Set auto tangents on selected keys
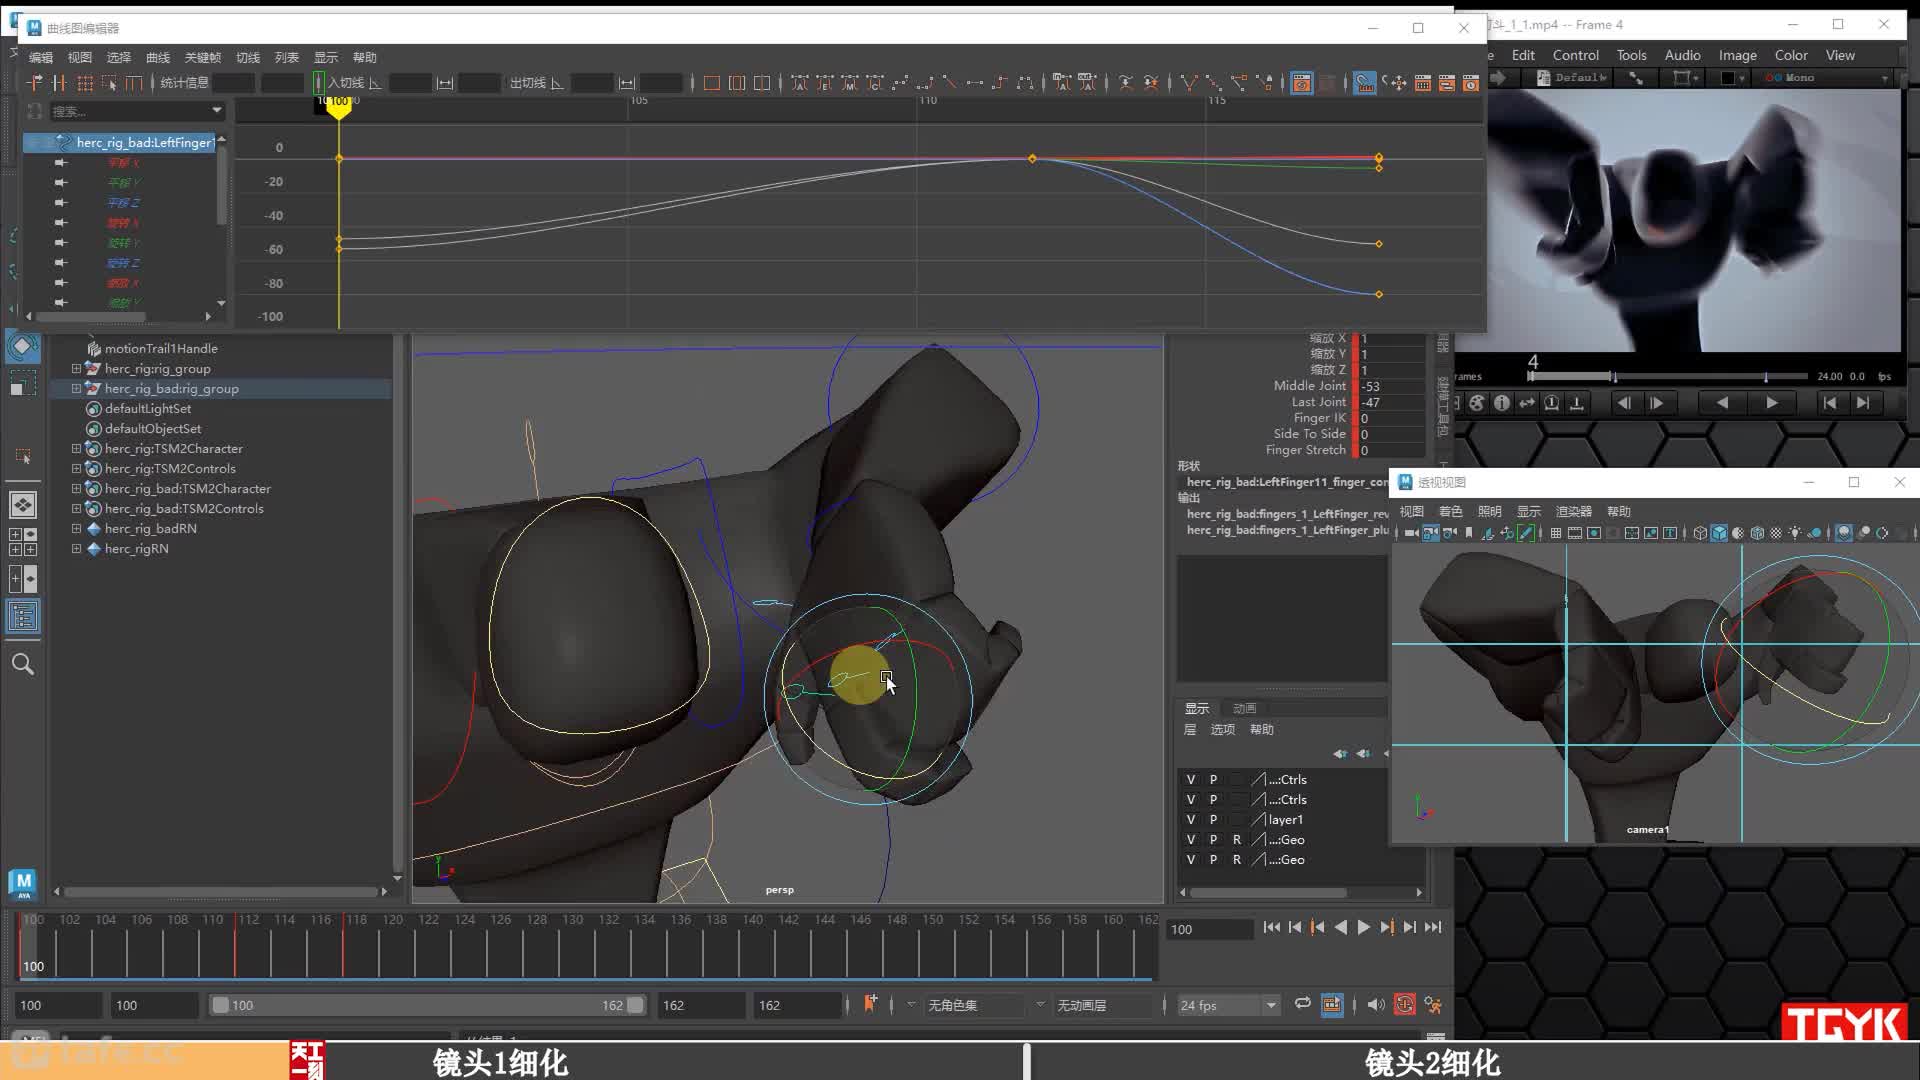This screenshot has height=1080, width=1920. pos(800,83)
